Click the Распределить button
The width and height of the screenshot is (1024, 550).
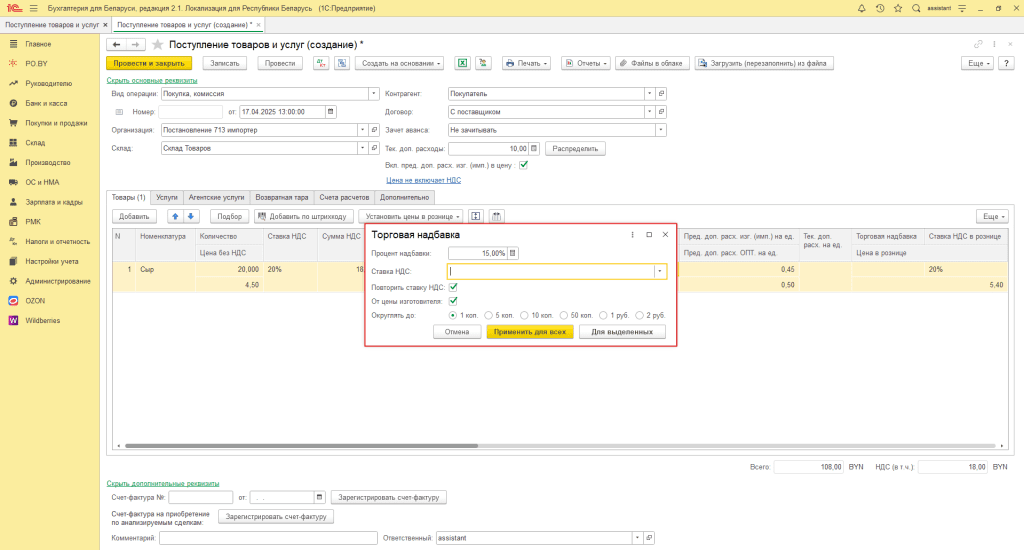pos(575,148)
